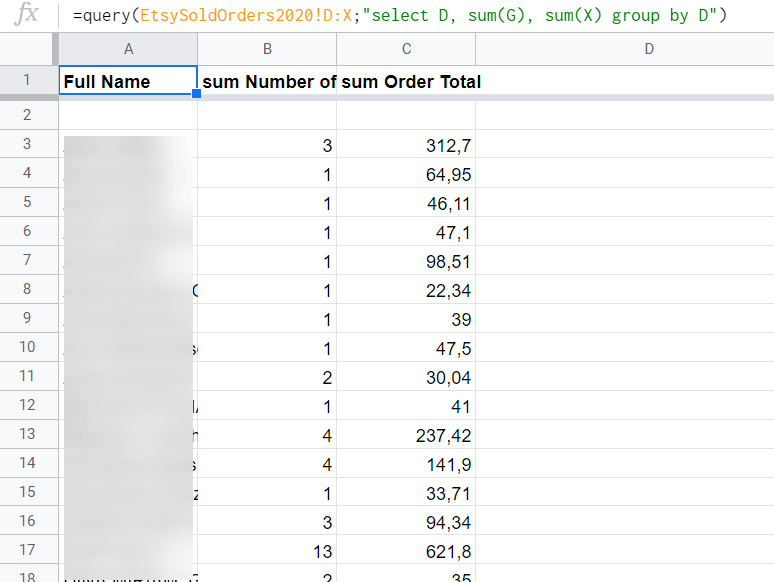Image resolution: width=774 pixels, height=582 pixels.
Task: Click the column B cell in row 13
Action: [267, 435]
